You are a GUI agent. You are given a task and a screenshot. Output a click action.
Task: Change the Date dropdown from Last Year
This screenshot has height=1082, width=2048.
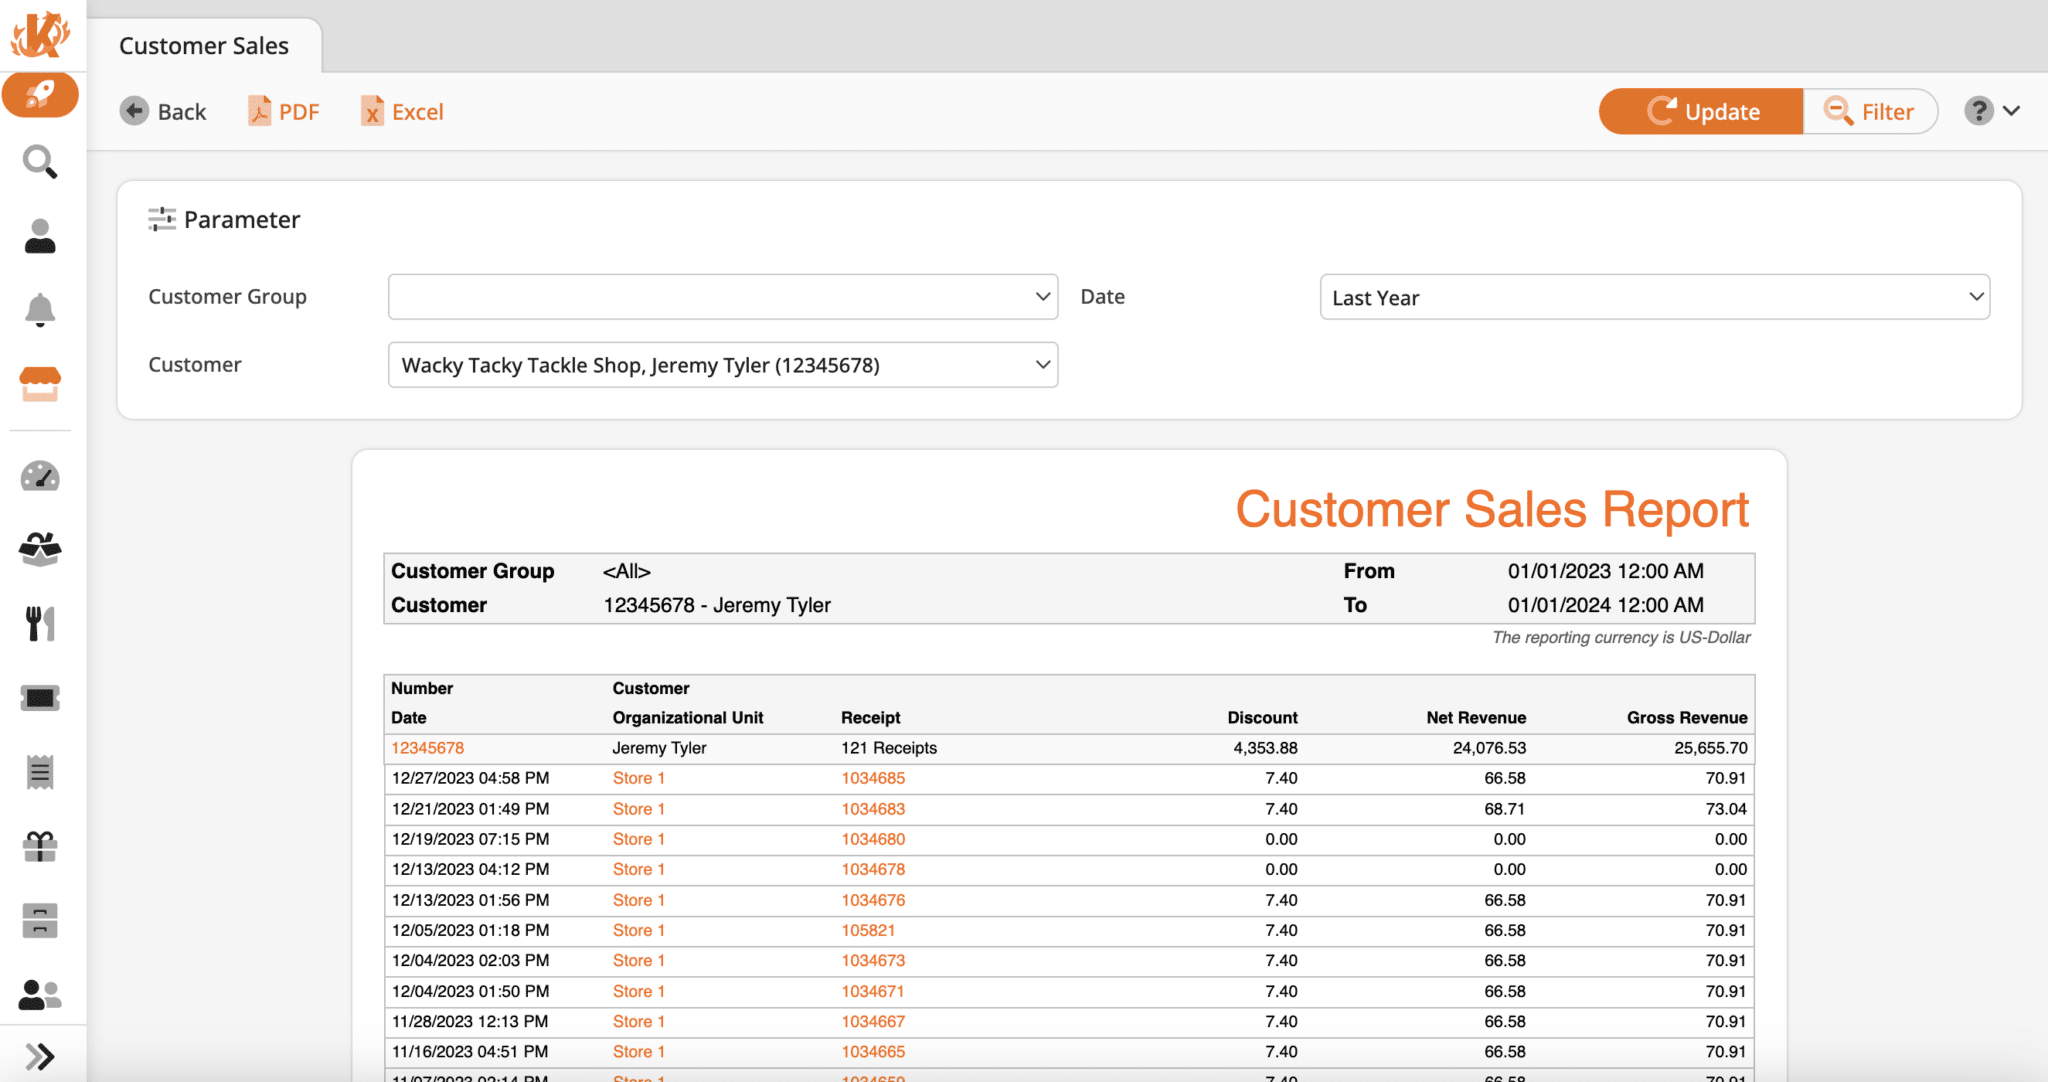(1655, 296)
